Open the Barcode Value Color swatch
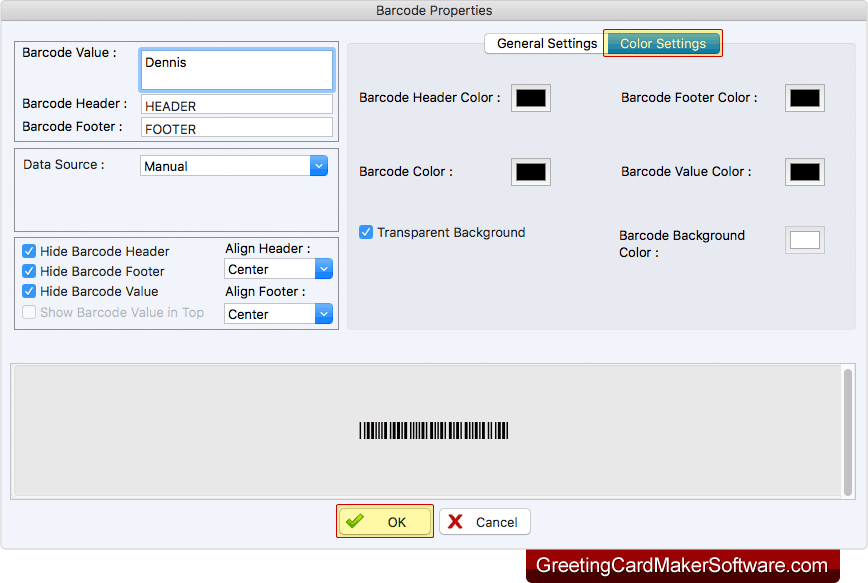868x583 pixels. 804,172
